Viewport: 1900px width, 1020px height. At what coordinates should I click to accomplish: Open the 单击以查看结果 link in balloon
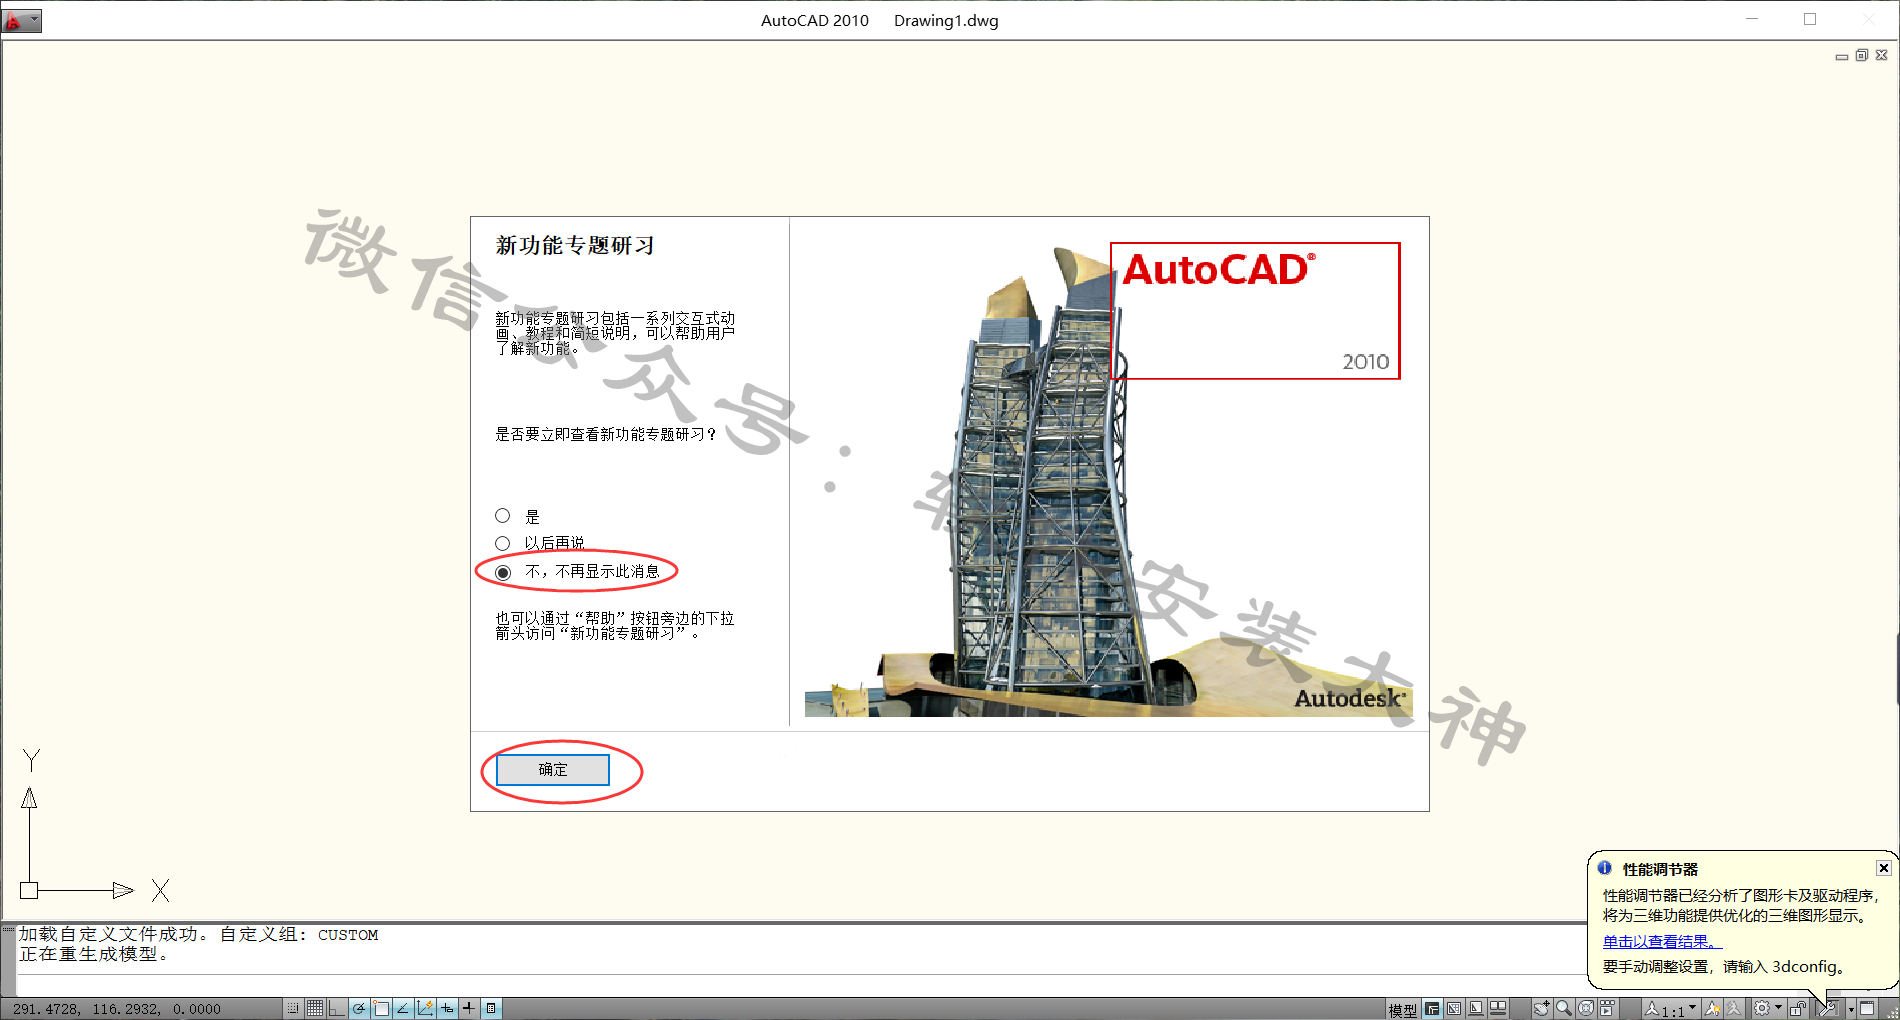[x=1662, y=941]
